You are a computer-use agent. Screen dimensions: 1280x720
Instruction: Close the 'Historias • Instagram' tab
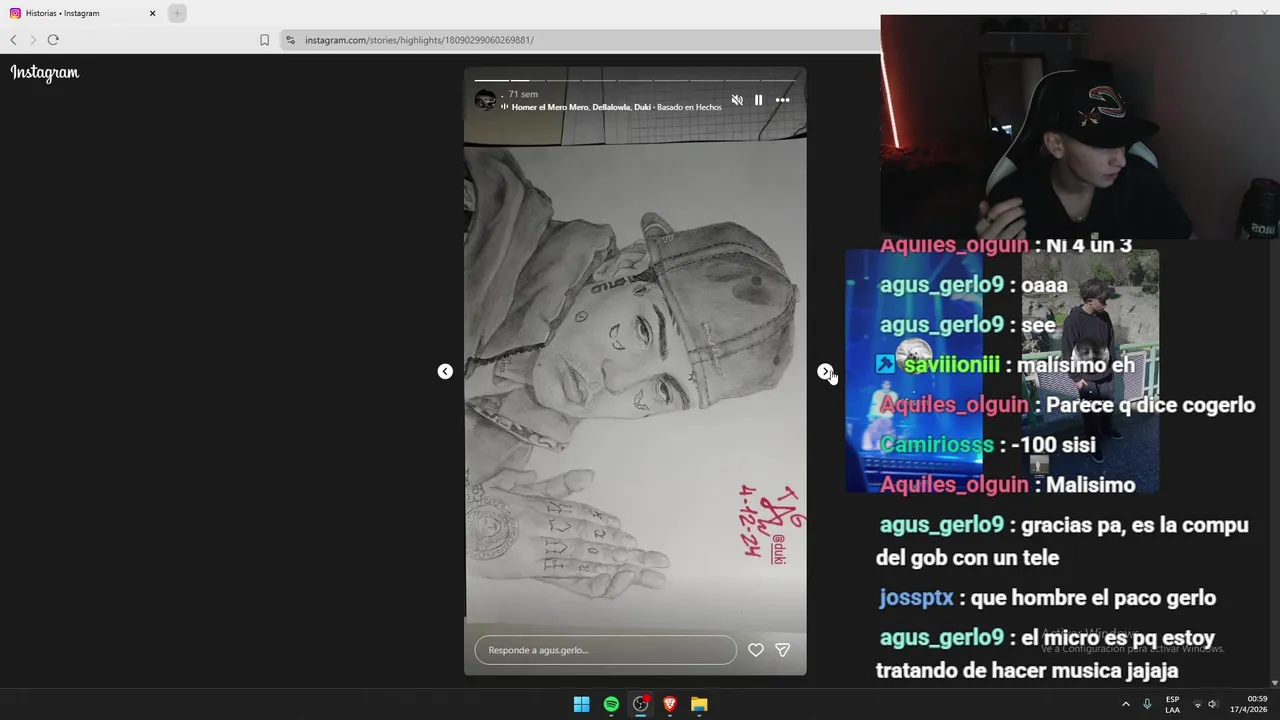pyautogui.click(x=152, y=13)
